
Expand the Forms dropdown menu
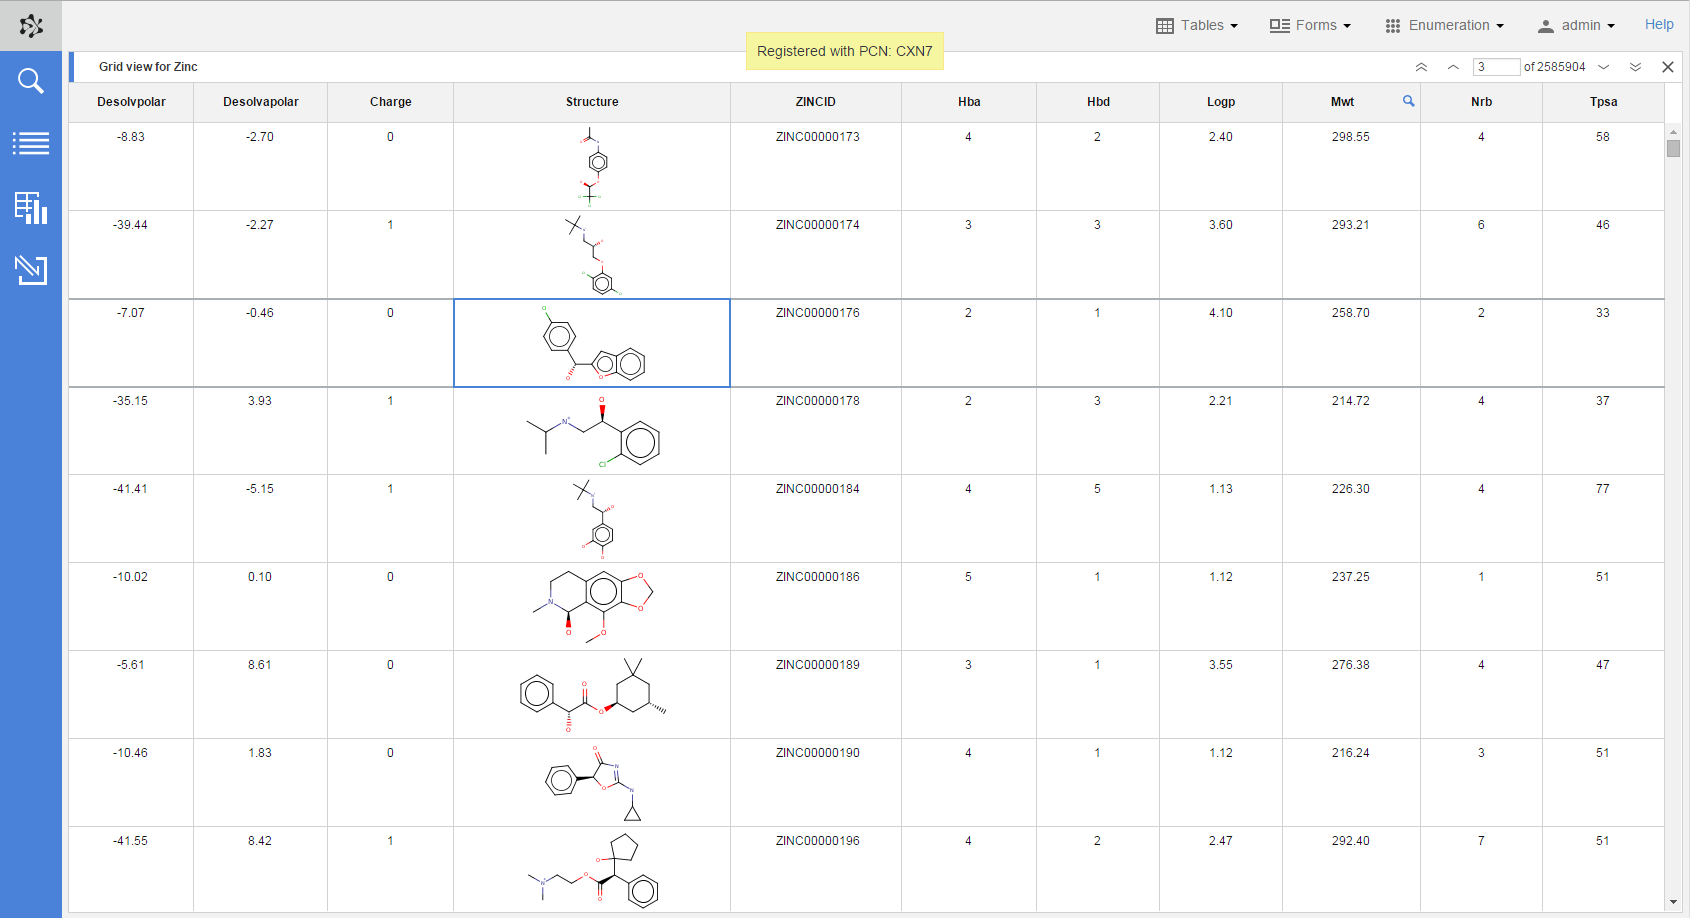pyautogui.click(x=1310, y=25)
